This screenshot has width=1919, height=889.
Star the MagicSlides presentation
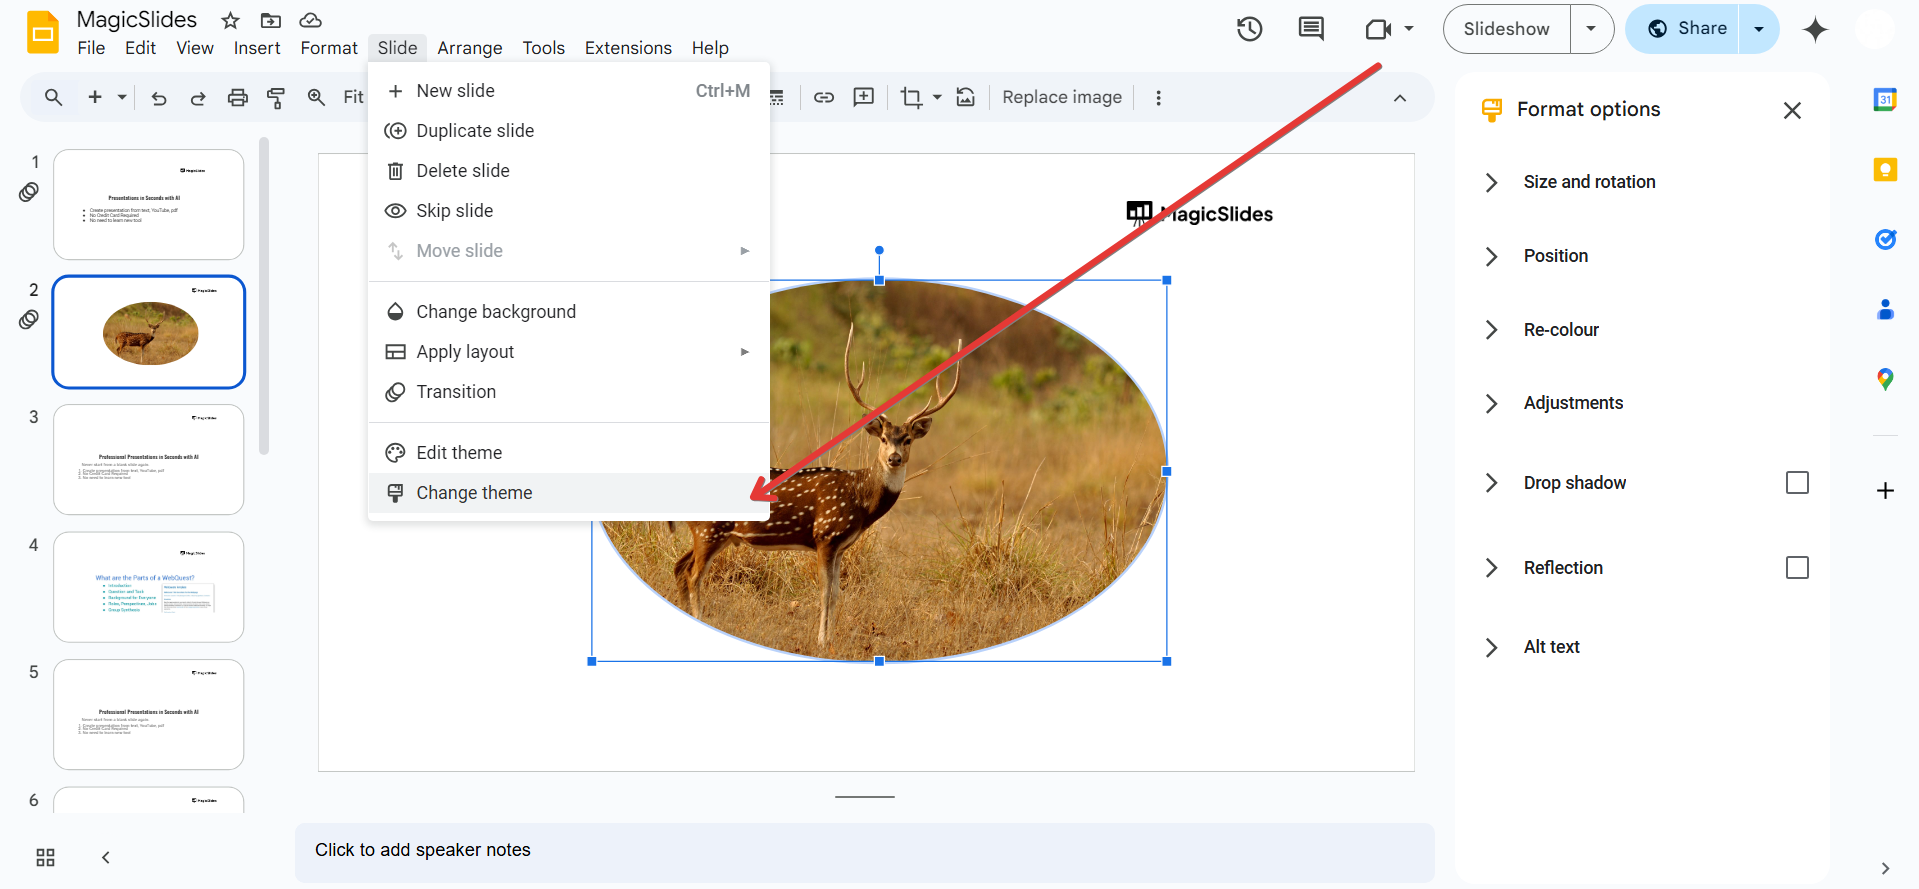point(230,20)
